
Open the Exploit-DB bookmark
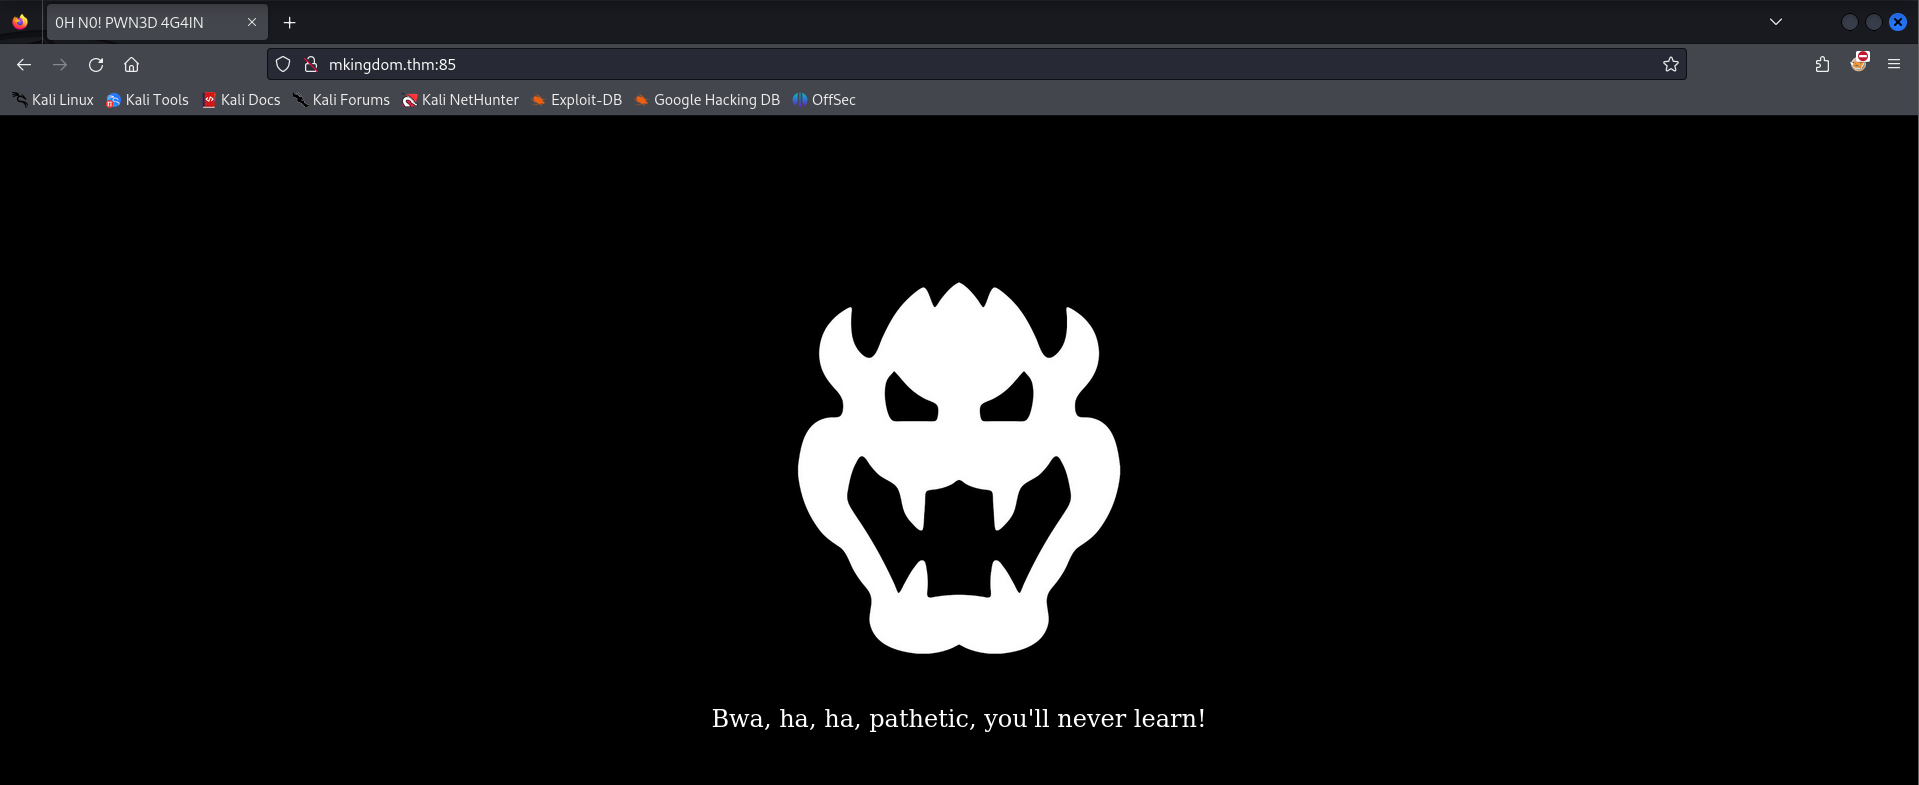click(576, 100)
